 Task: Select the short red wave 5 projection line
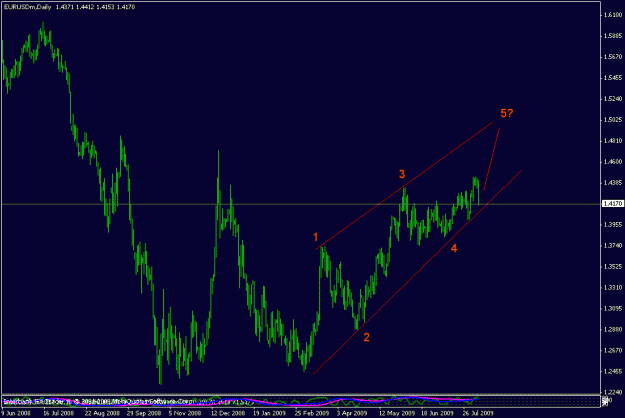coord(491,159)
